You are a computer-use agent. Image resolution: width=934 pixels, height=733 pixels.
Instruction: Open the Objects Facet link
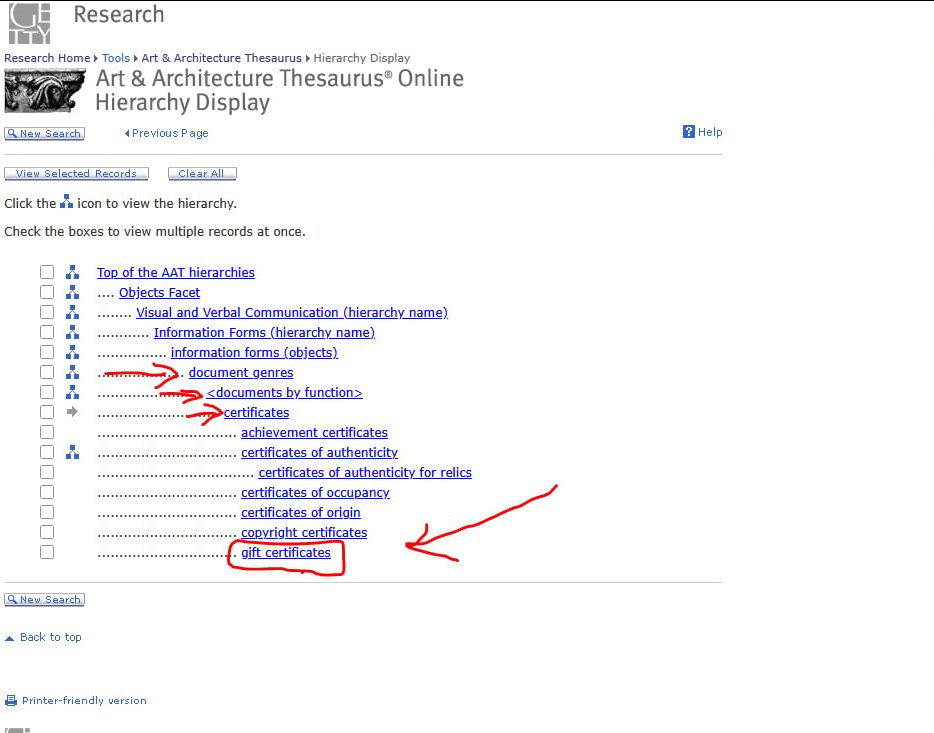[159, 292]
